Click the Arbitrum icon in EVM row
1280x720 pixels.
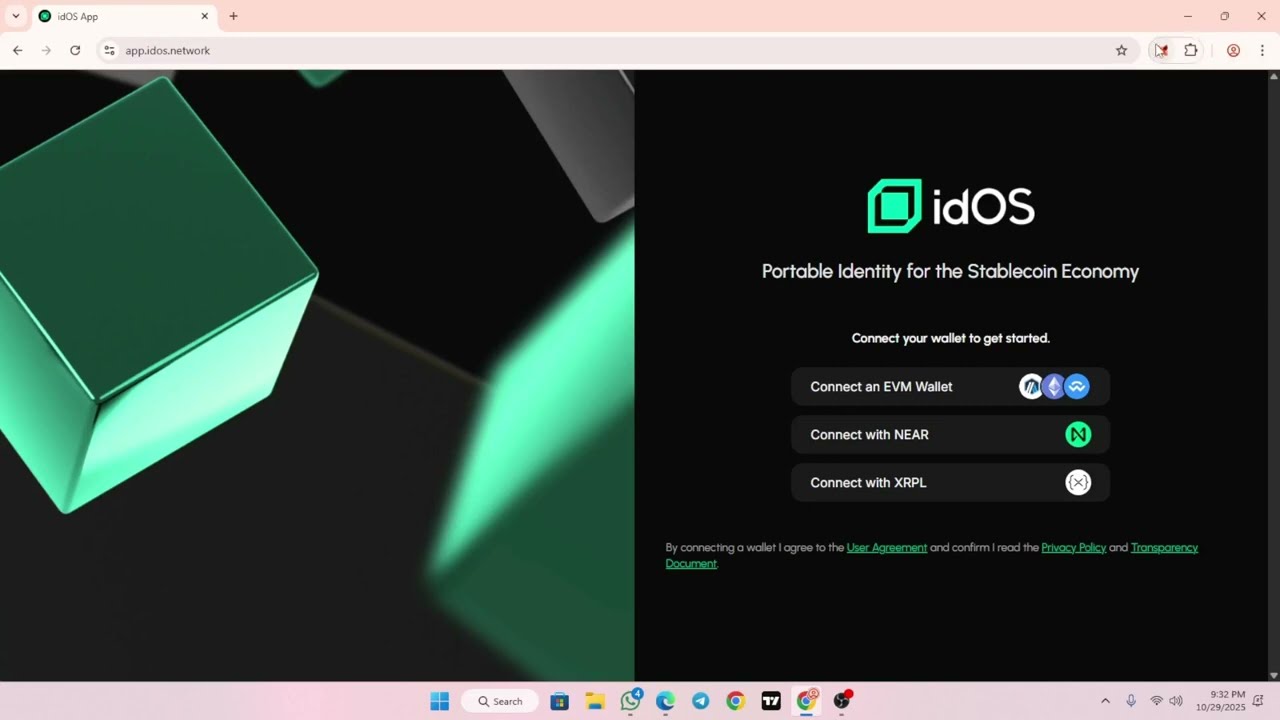point(1031,387)
